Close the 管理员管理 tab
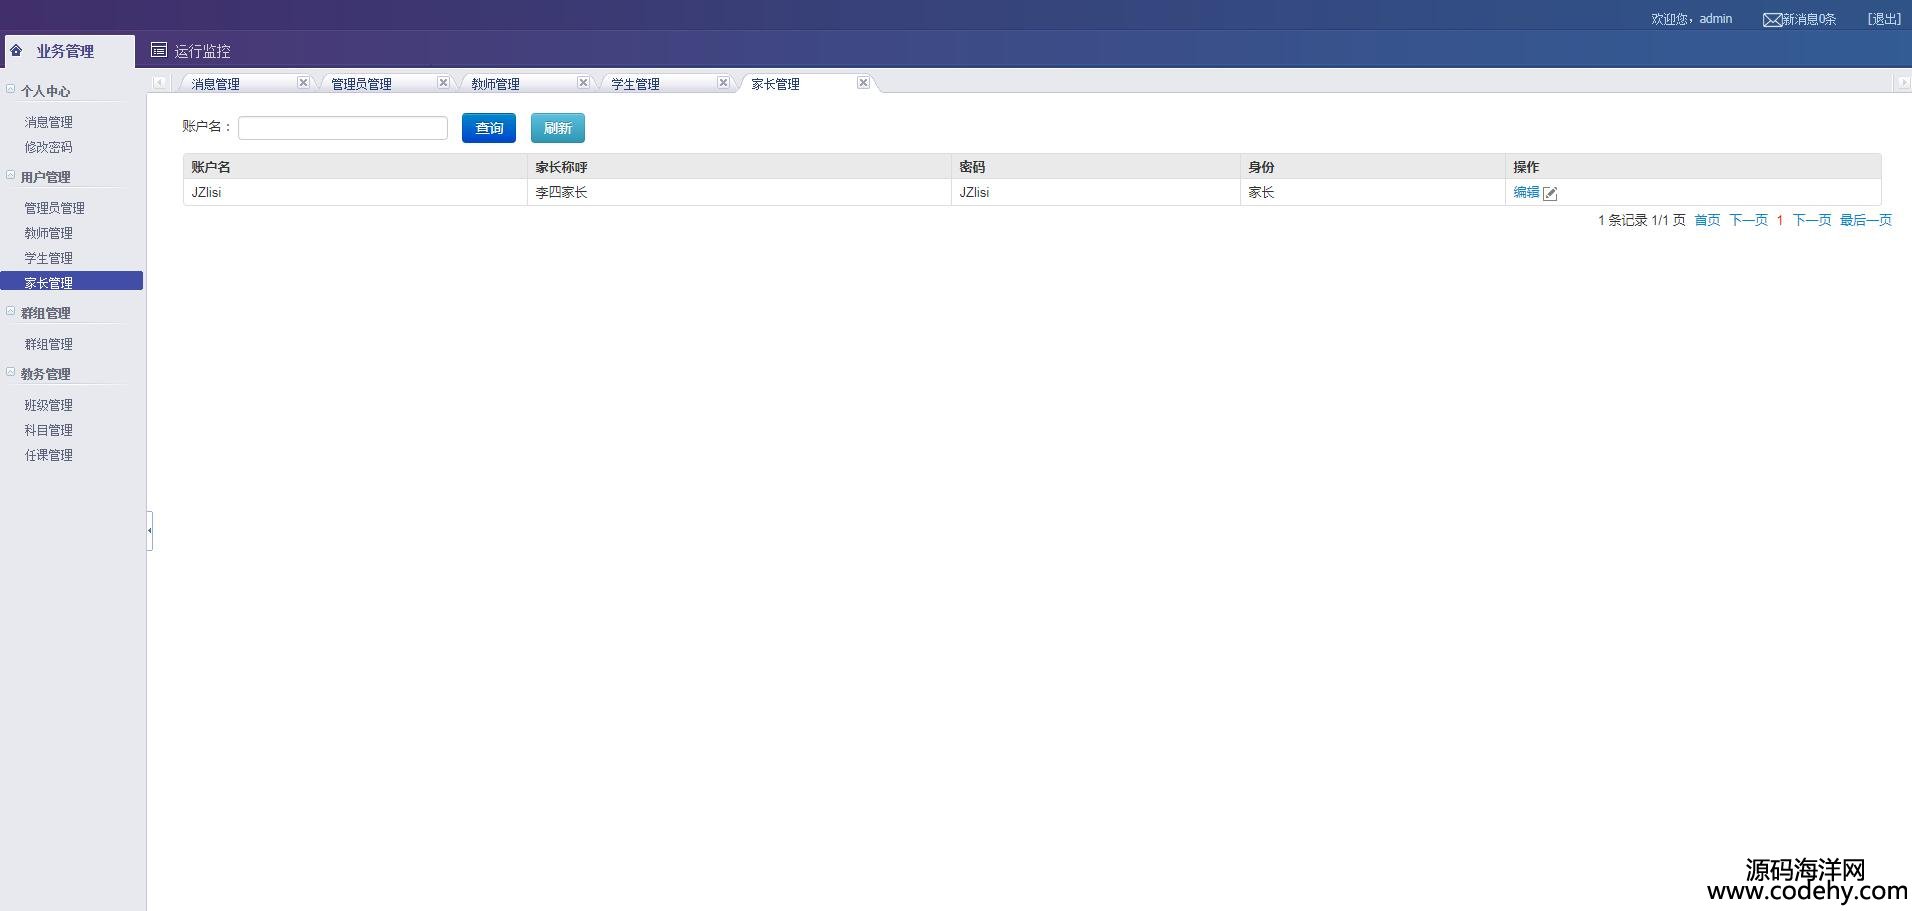Screen dimensions: 1912x911 443,83
